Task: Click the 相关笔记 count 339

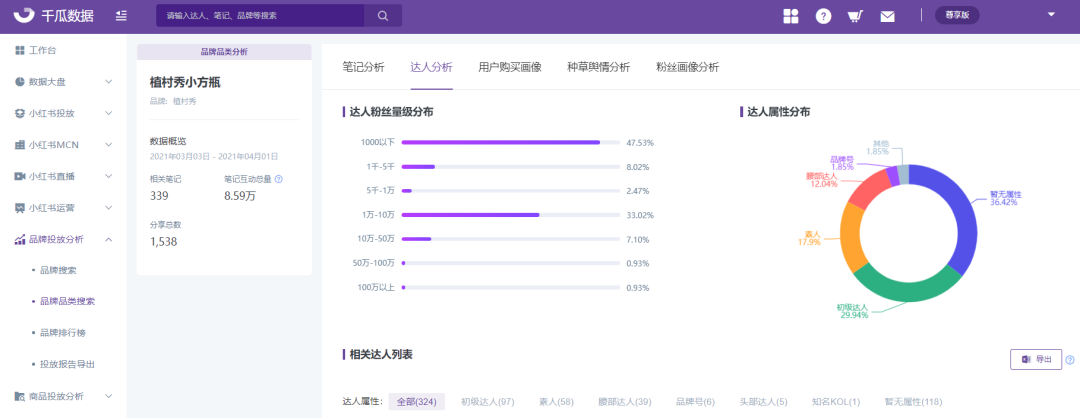Action: (x=159, y=196)
